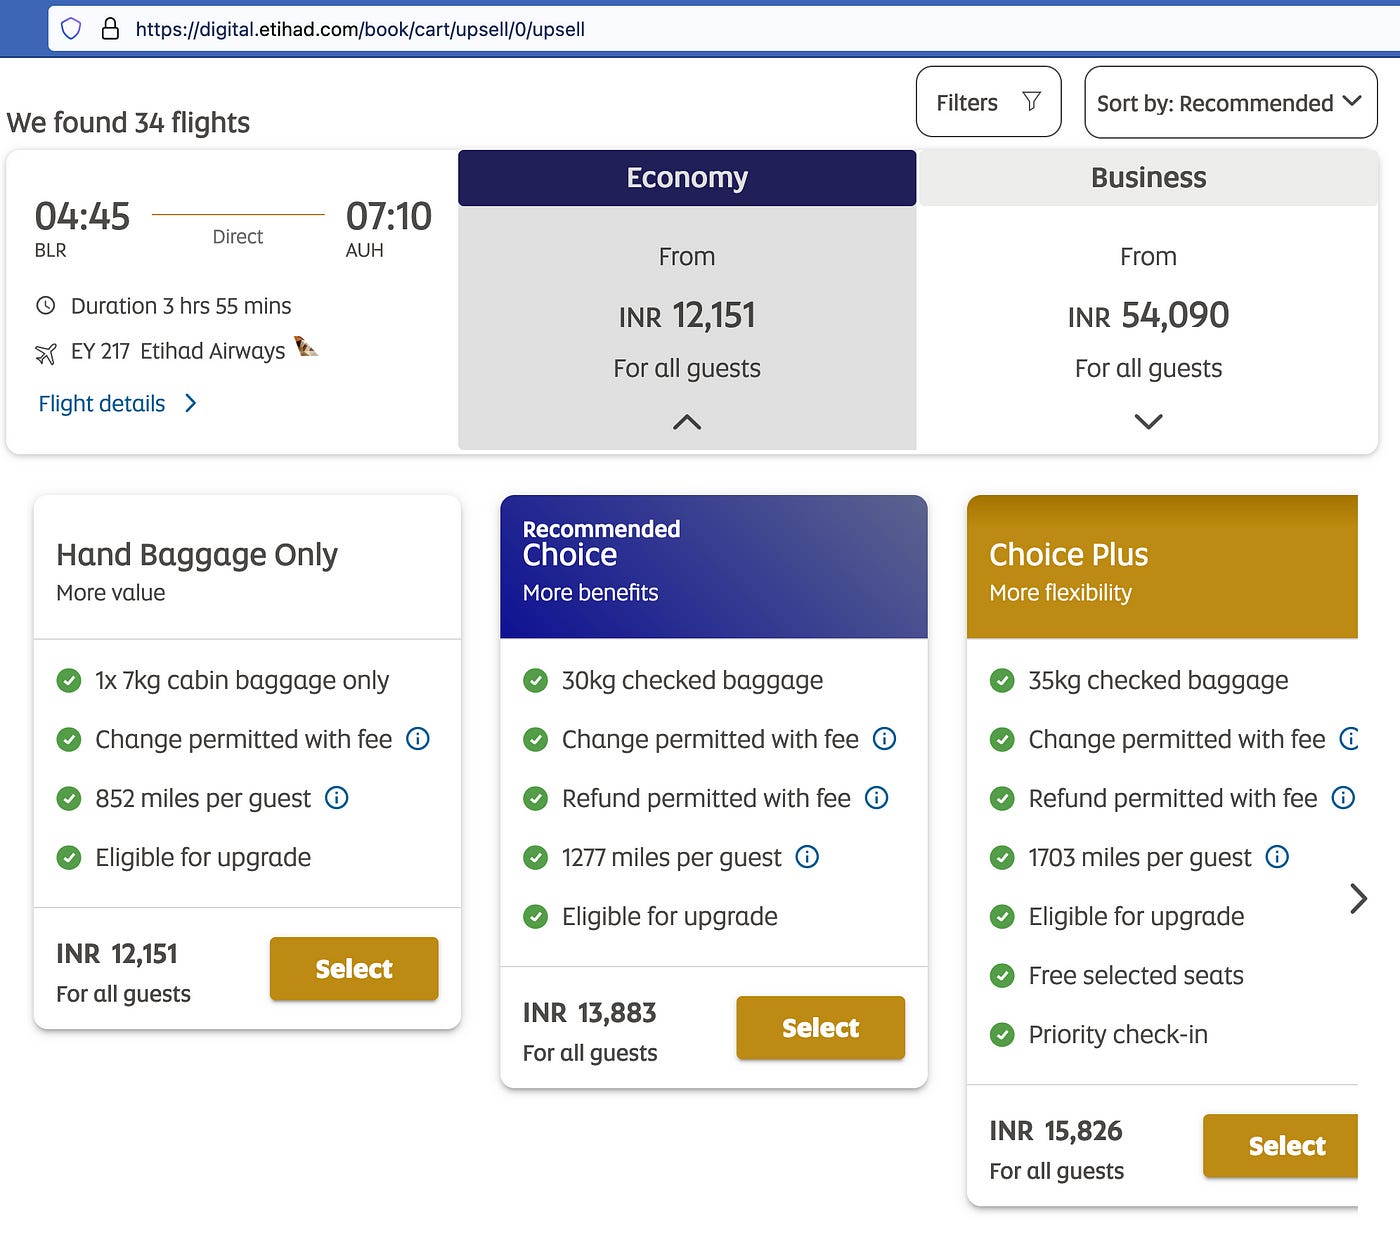Click the Duration 3 hrs 55 mins text
1400x1243 pixels.
(x=181, y=306)
